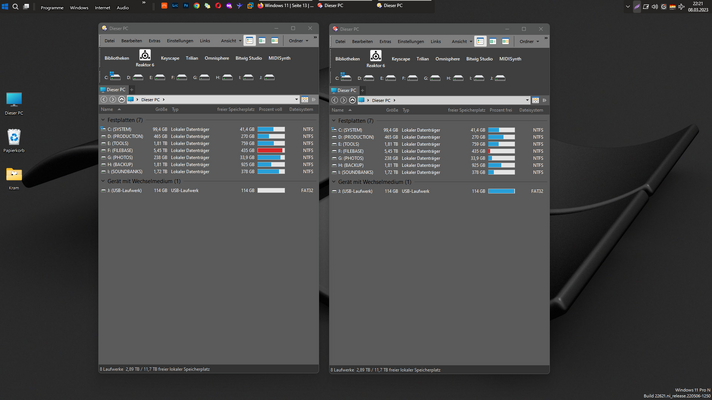Open the Ordner dropdown in left window
This screenshot has width=712, height=400.
pos(299,41)
